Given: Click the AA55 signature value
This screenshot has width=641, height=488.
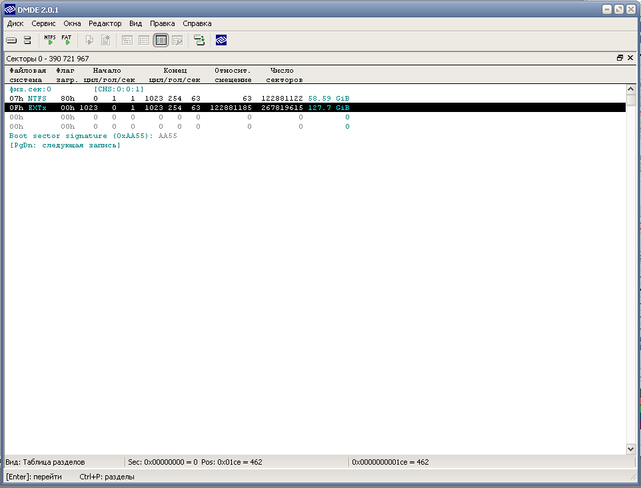Looking at the screenshot, I should coord(168,136).
